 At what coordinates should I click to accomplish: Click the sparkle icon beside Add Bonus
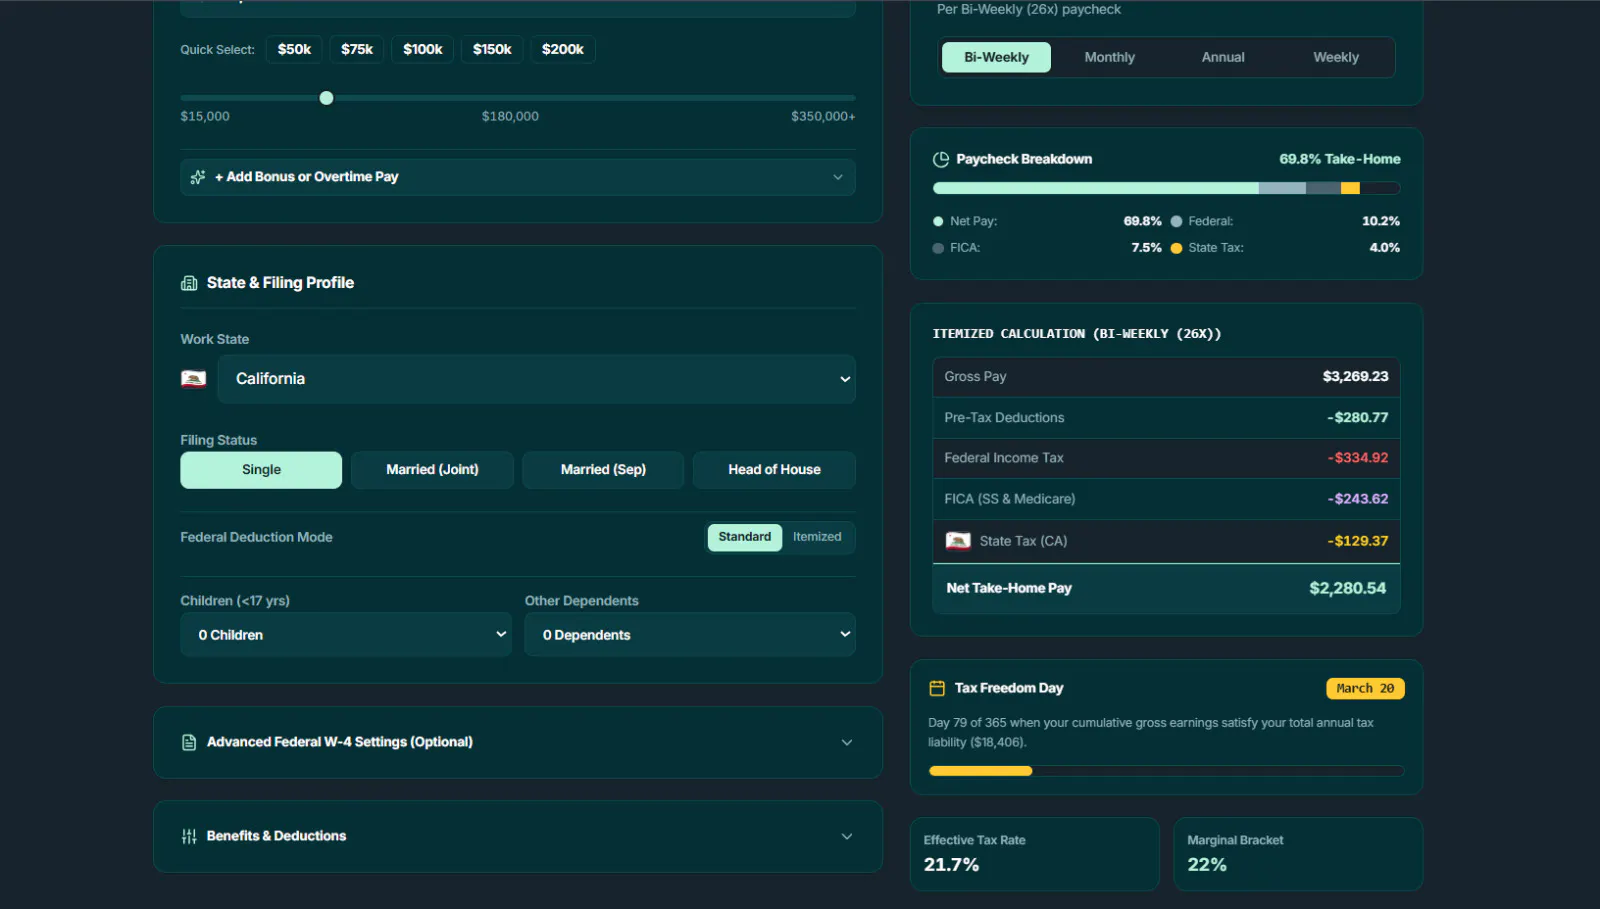[x=198, y=177]
